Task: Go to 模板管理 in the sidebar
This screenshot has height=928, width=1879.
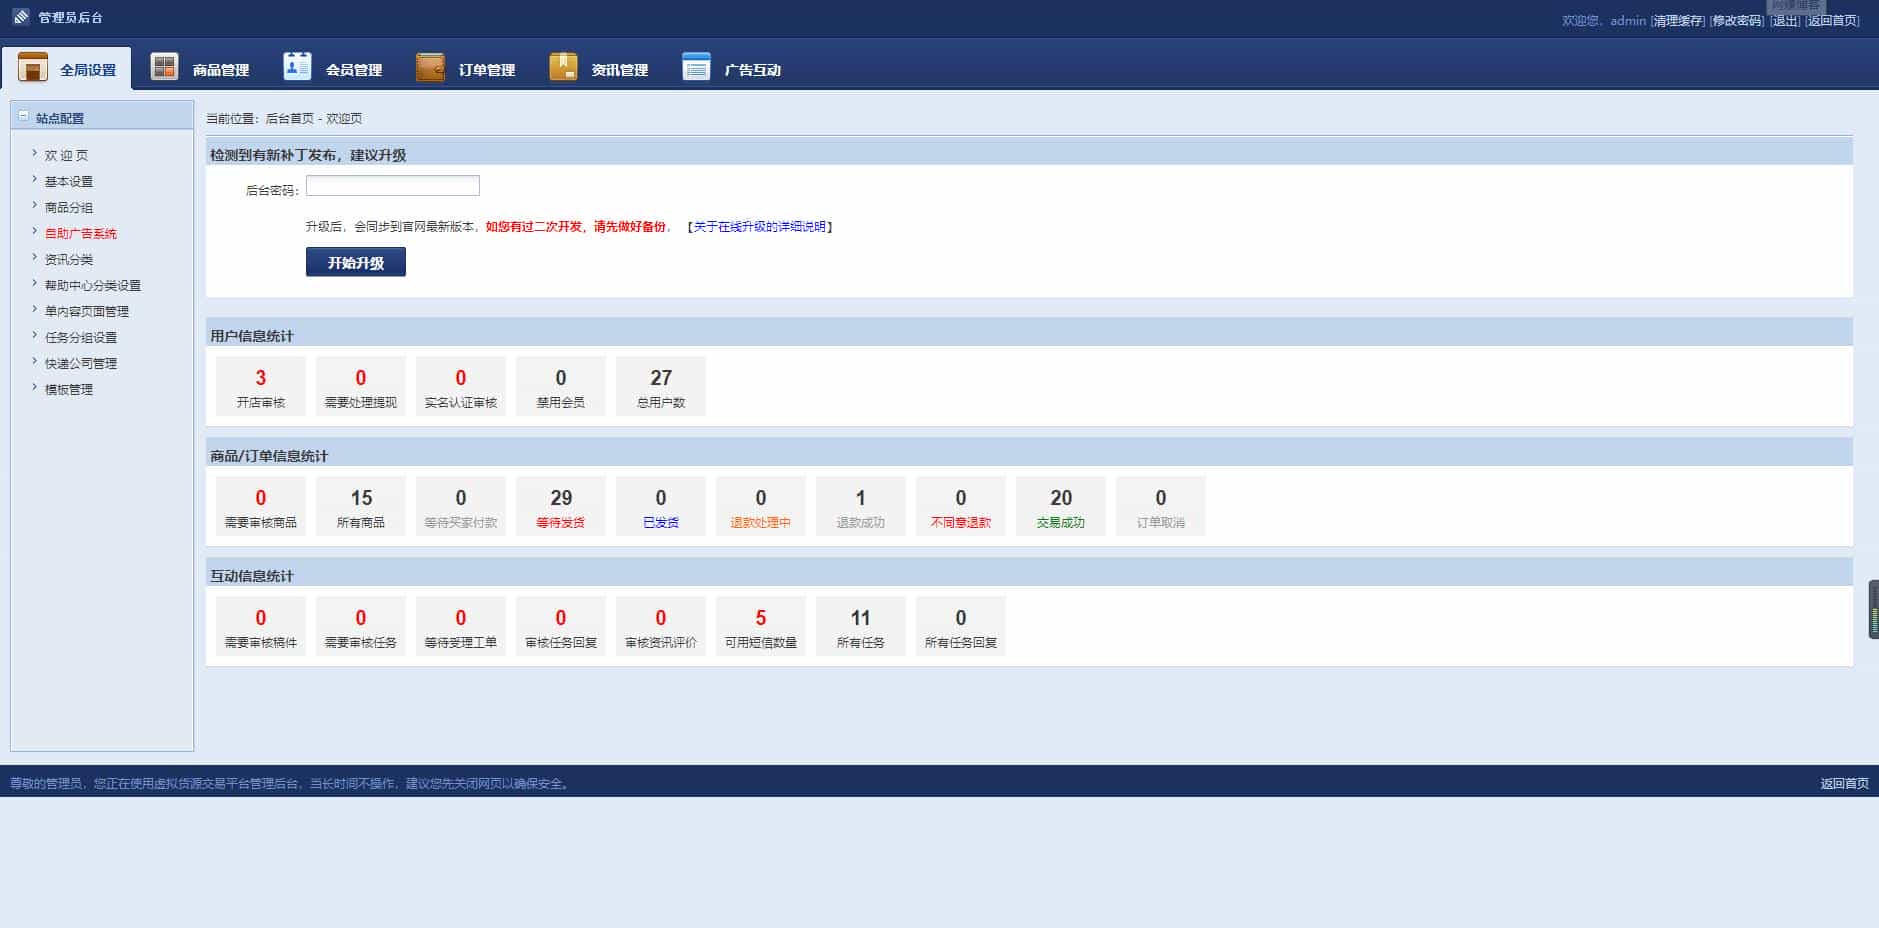Action: click(69, 389)
